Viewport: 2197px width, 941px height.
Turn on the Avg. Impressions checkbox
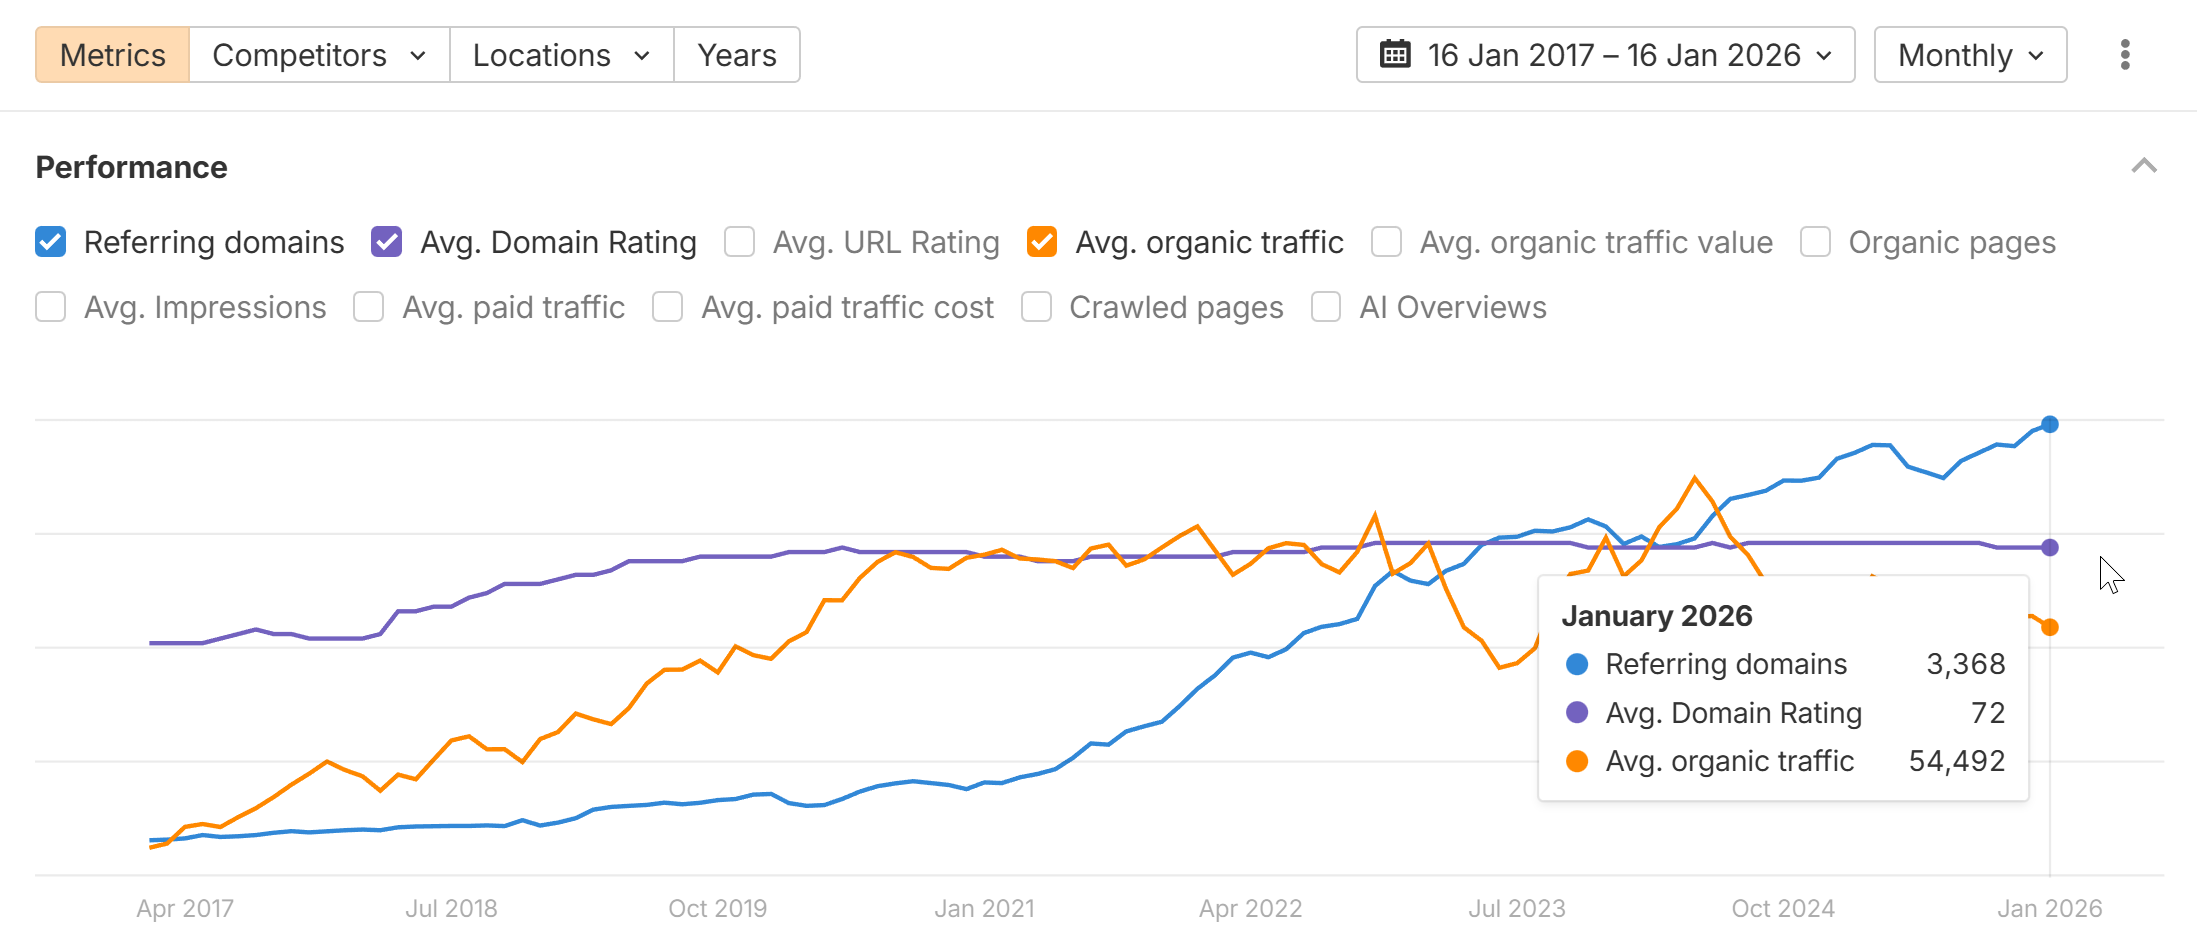[x=51, y=307]
